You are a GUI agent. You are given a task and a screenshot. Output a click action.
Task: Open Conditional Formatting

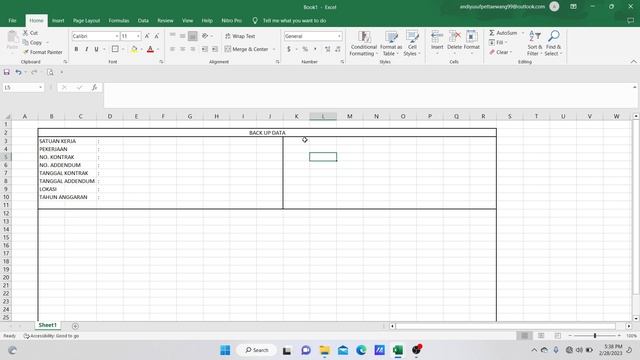coord(363,43)
